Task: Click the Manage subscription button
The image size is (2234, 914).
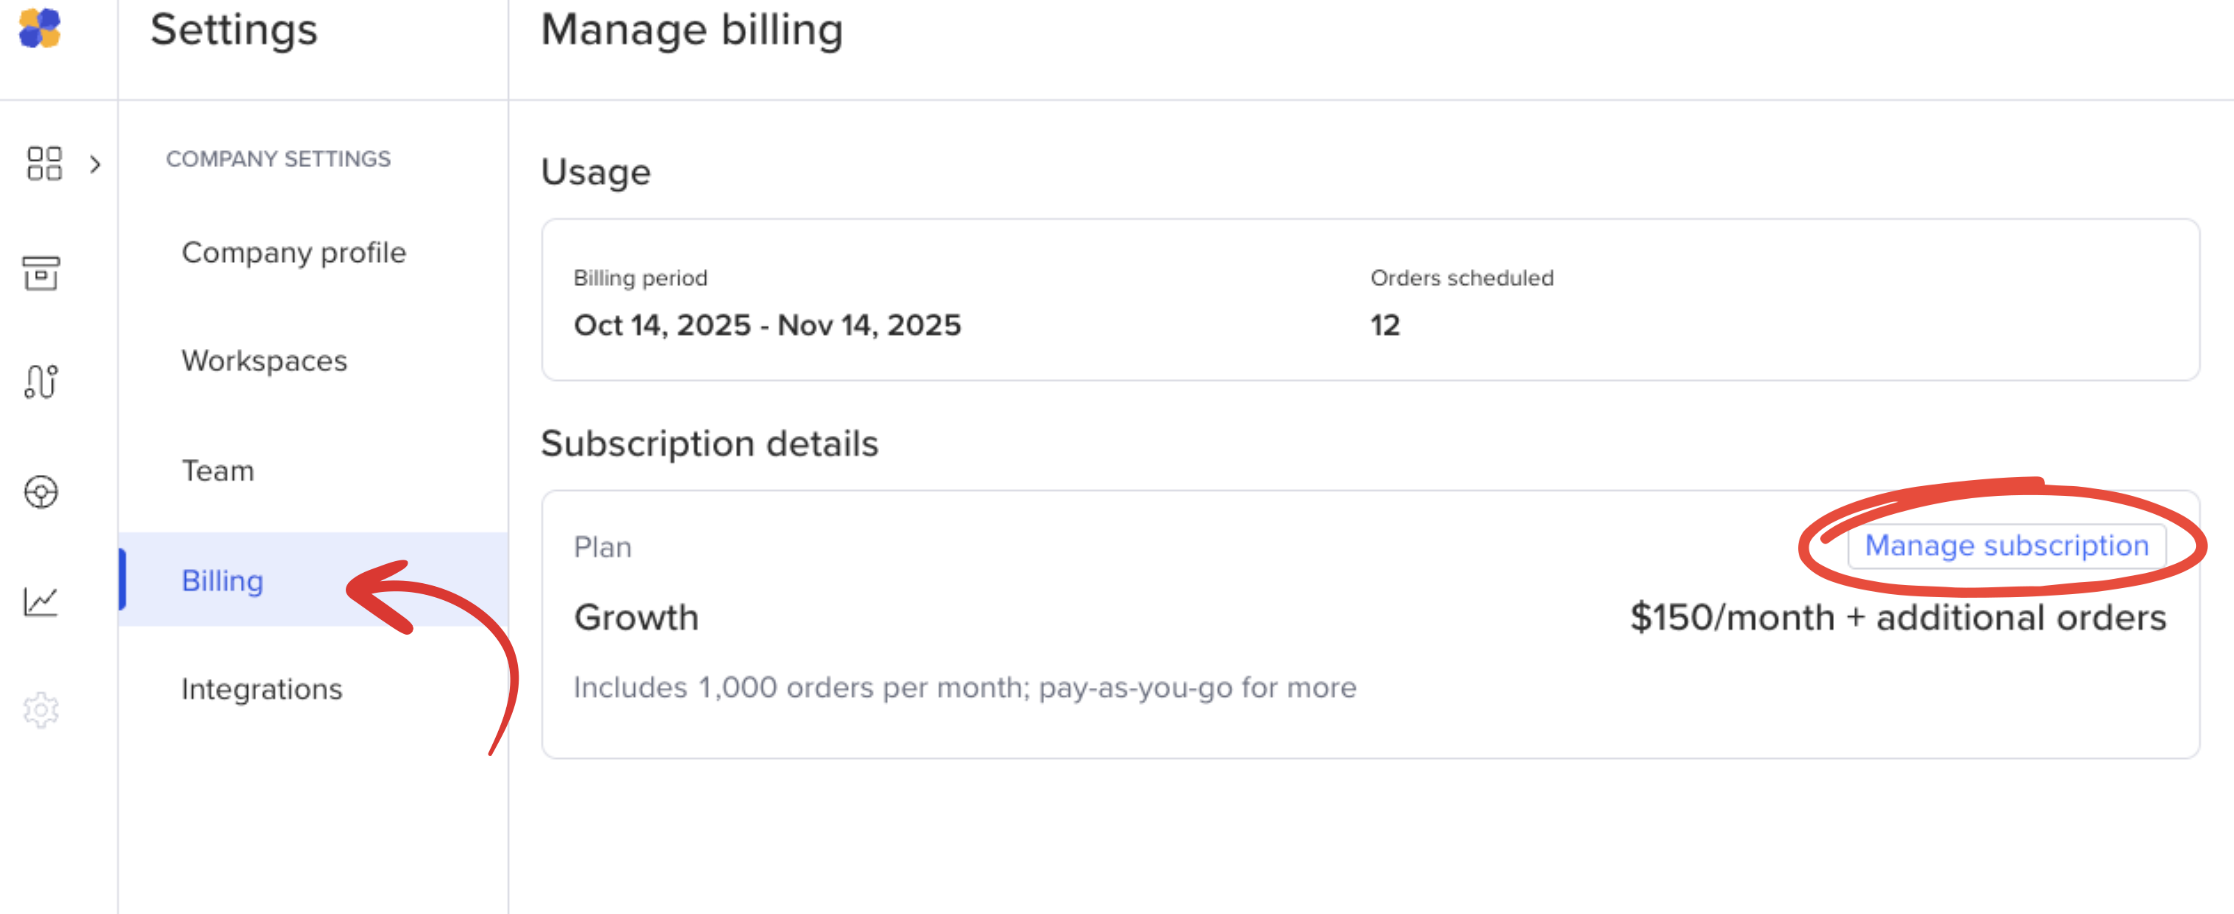Action: pos(2006,546)
